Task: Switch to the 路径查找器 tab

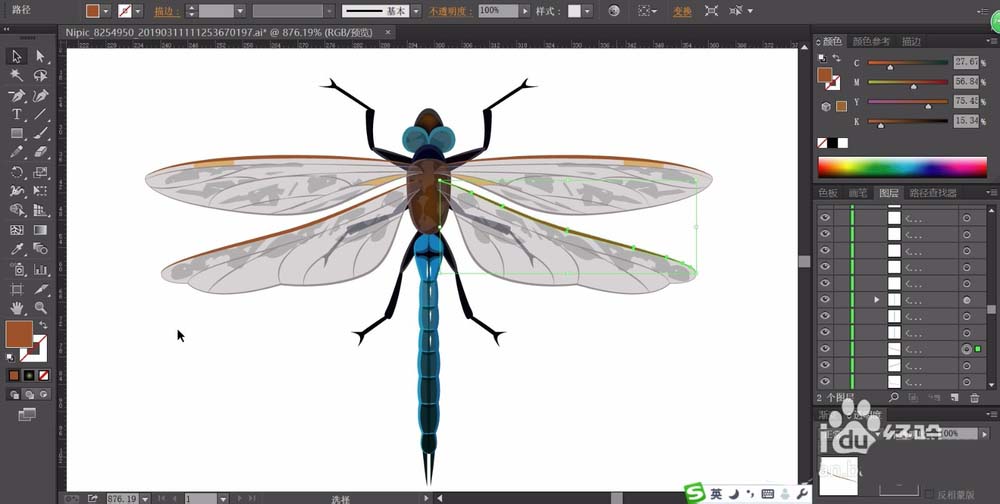Action: 933,193
